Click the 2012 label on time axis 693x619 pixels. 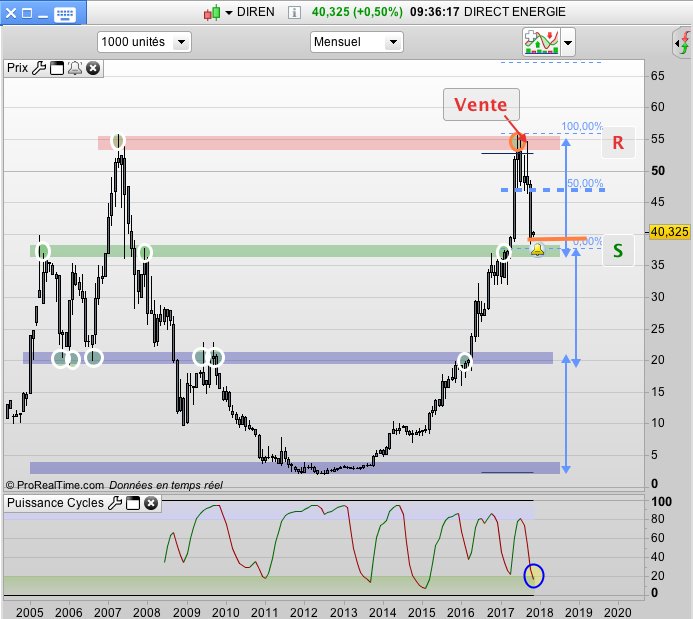tap(304, 612)
